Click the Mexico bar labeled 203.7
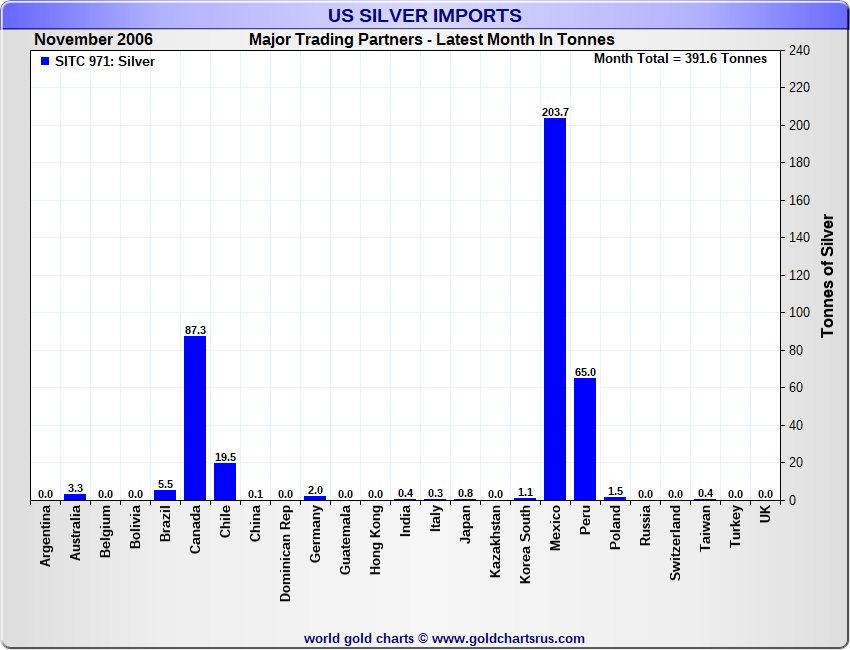Image resolution: width=850 pixels, height=650 pixels. click(x=555, y=308)
